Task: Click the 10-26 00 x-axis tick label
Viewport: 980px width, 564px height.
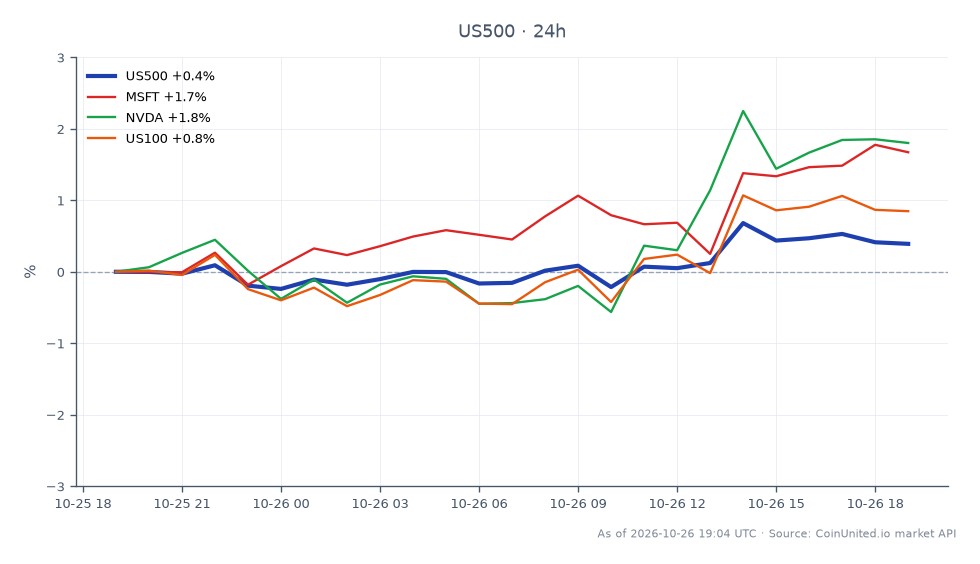Action: pos(281,503)
